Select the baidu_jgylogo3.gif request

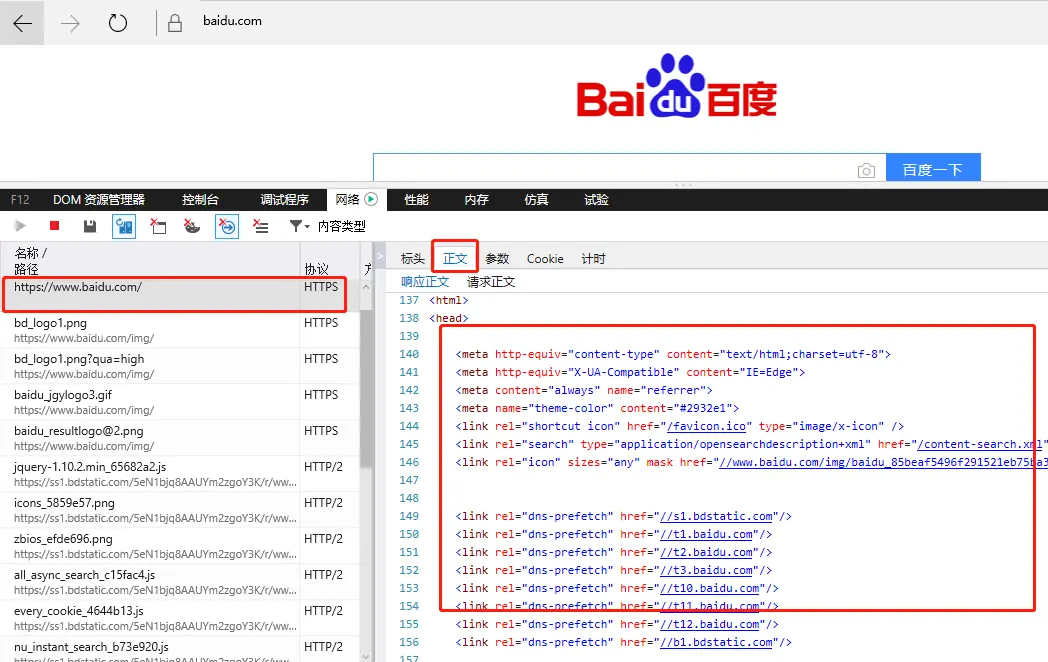pyautogui.click(x=180, y=402)
